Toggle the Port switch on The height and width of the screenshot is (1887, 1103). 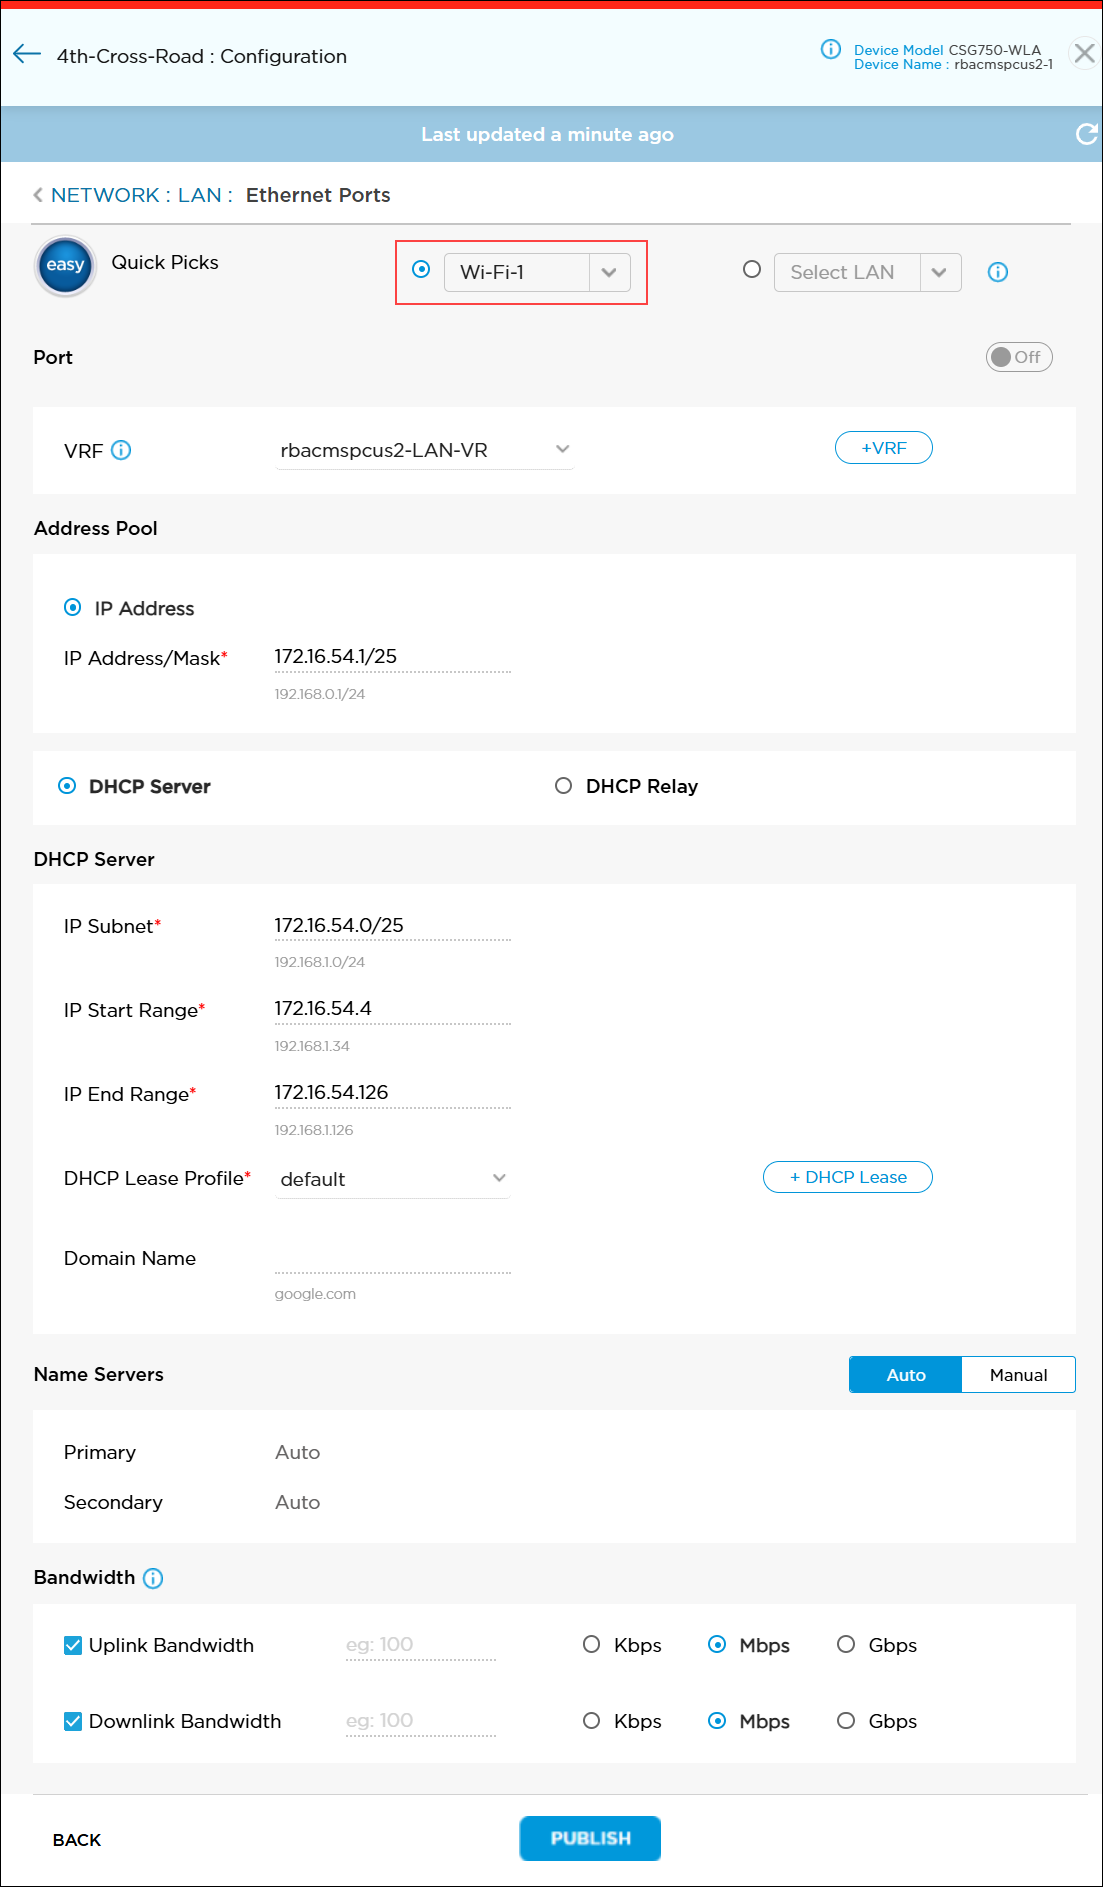pyautogui.click(x=1018, y=357)
